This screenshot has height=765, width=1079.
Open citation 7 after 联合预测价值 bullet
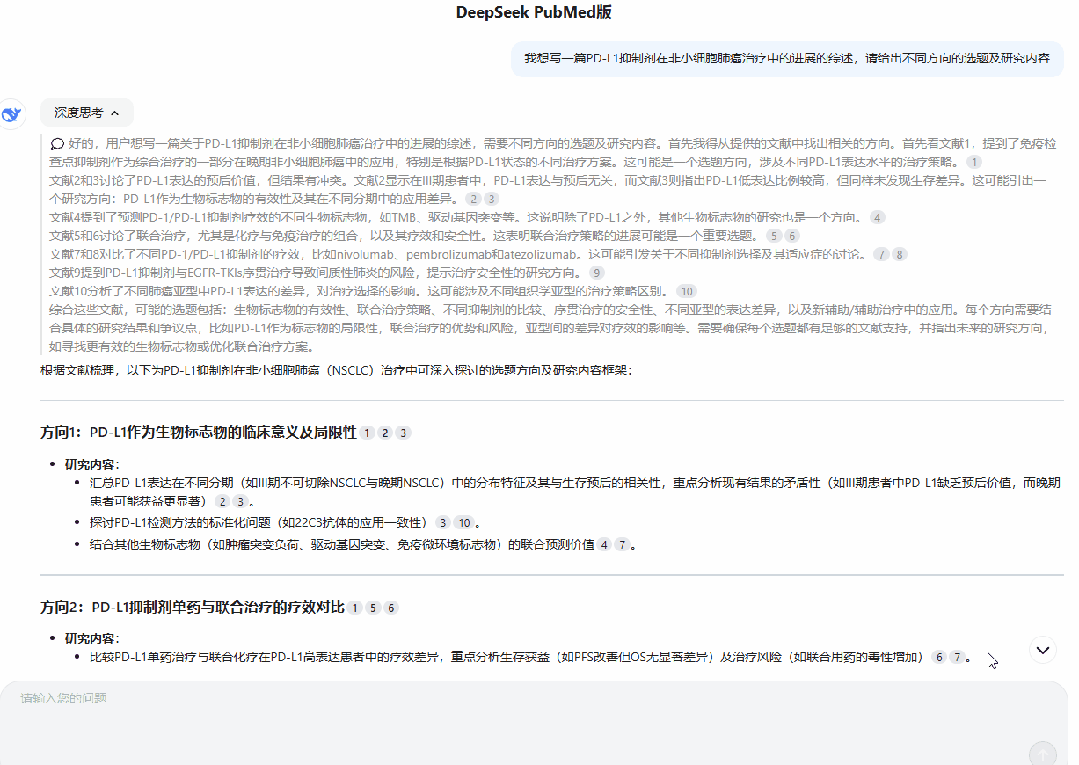click(x=622, y=545)
